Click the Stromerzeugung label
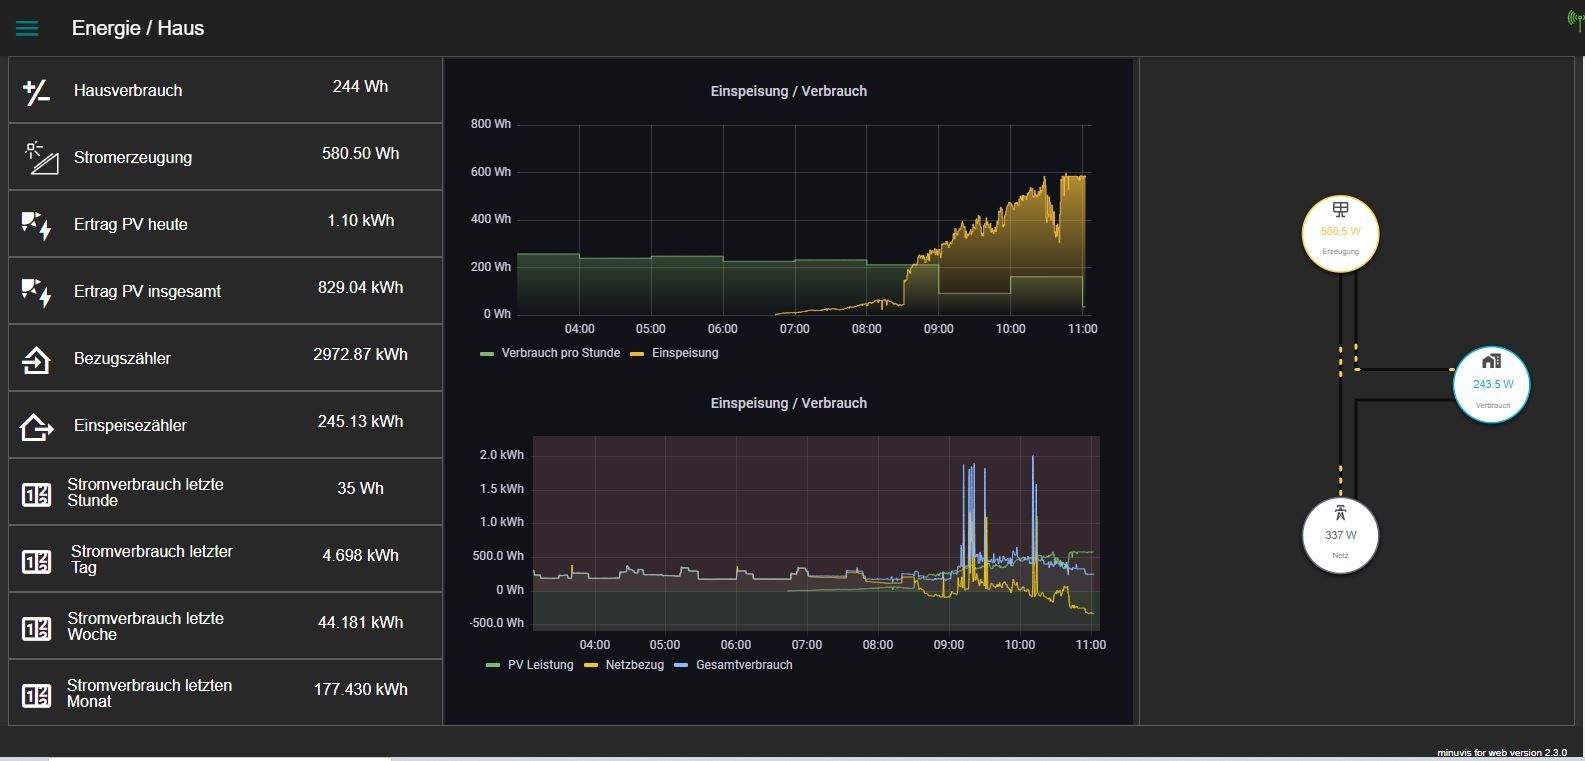 (133, 157)
